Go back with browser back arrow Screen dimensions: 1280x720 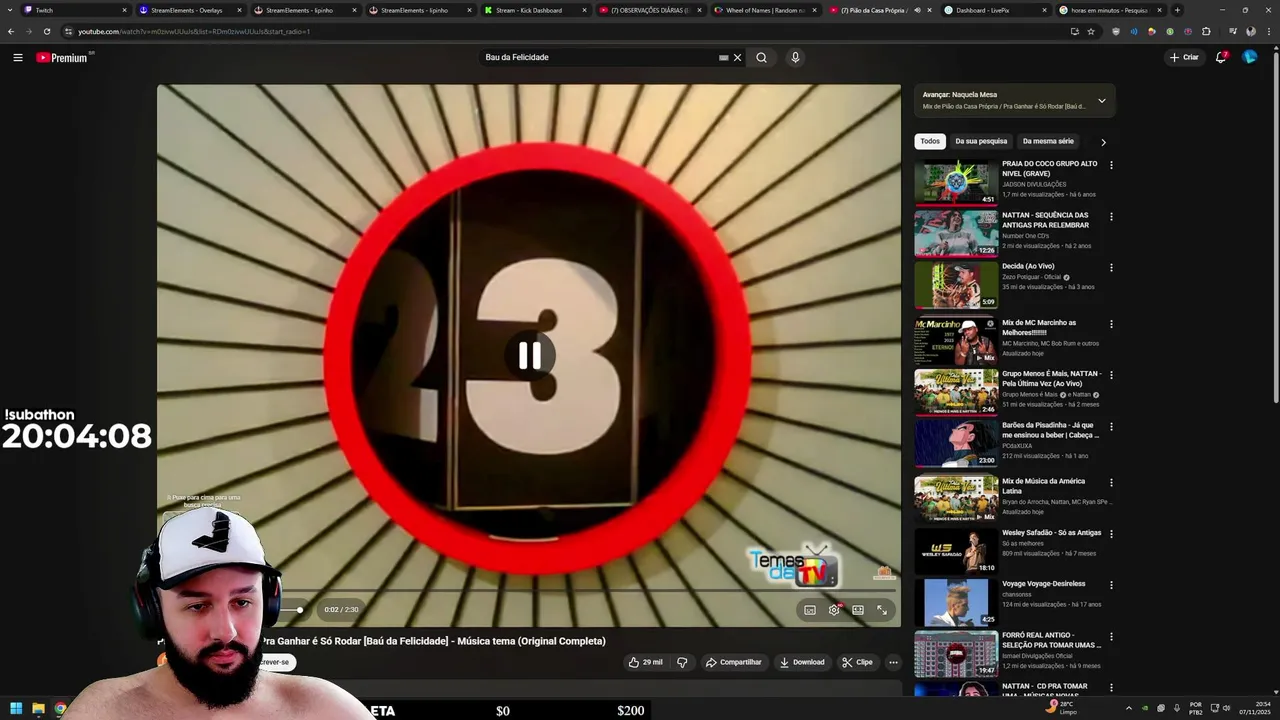pyautogui.click(x=11, y=31)
